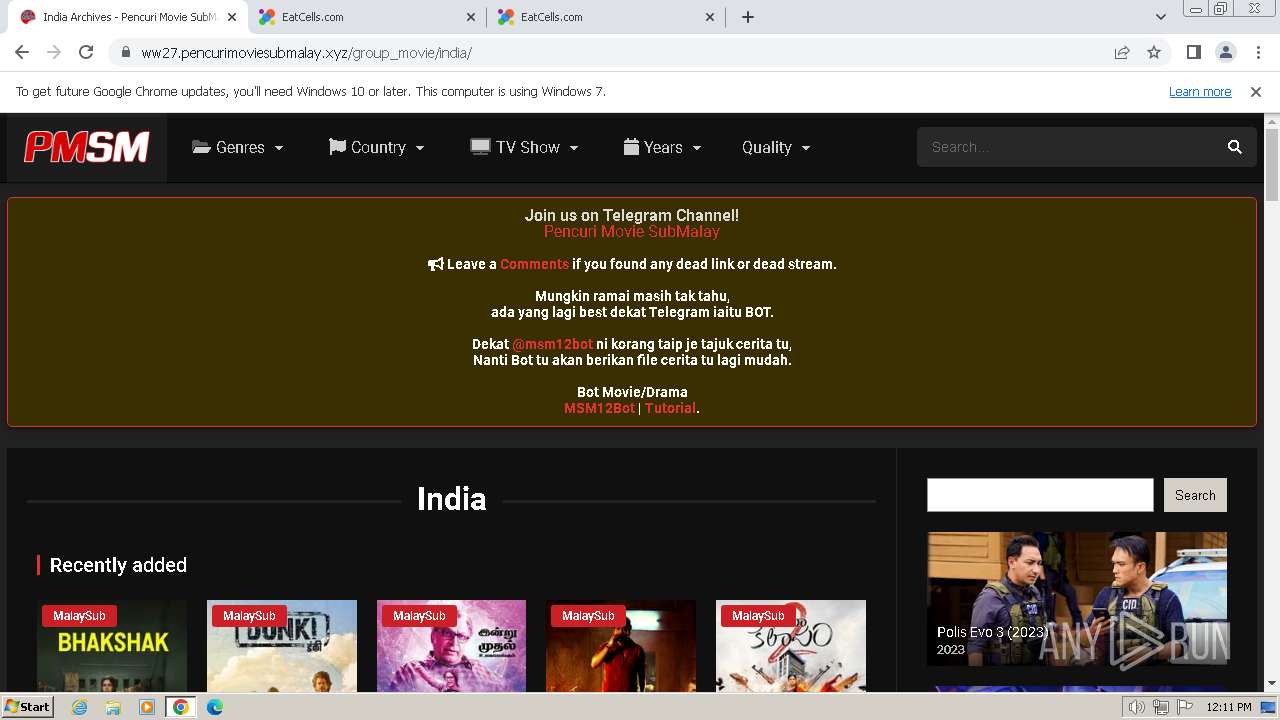This screenshot has width=1280, height=720.
Task: Switch to the first EatCells.com tab
Action: pos(366,17)
